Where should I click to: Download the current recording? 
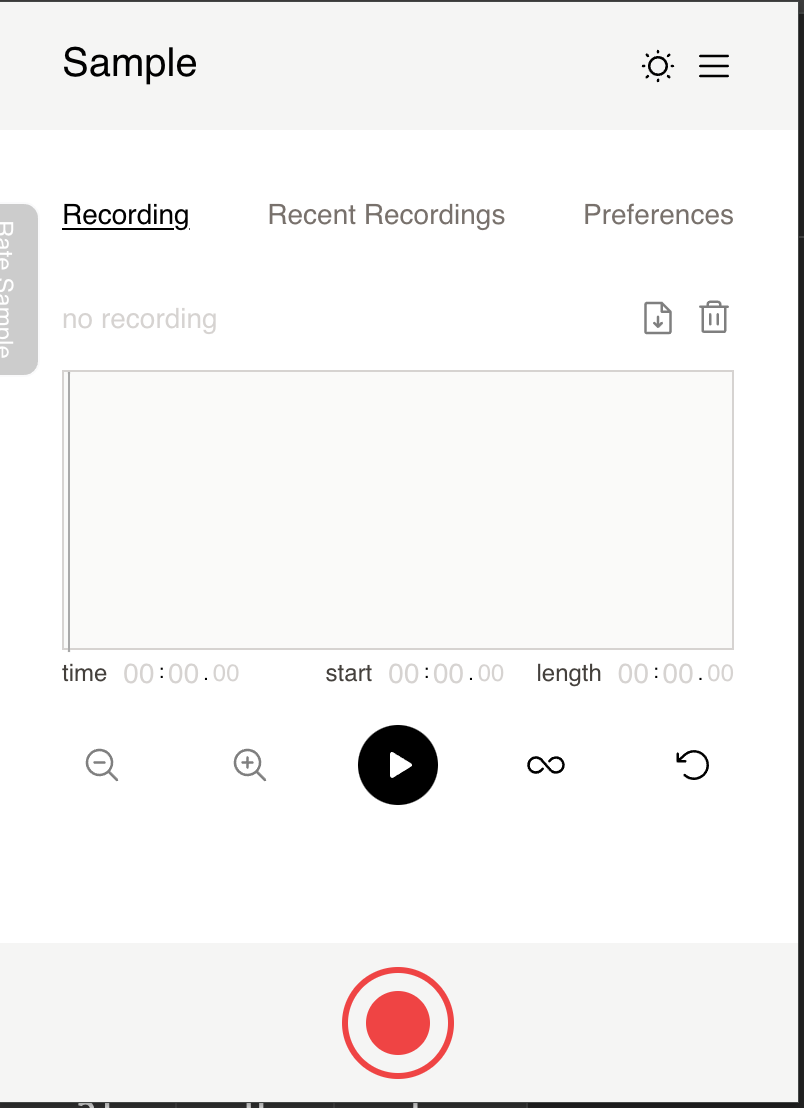(657, 317)
